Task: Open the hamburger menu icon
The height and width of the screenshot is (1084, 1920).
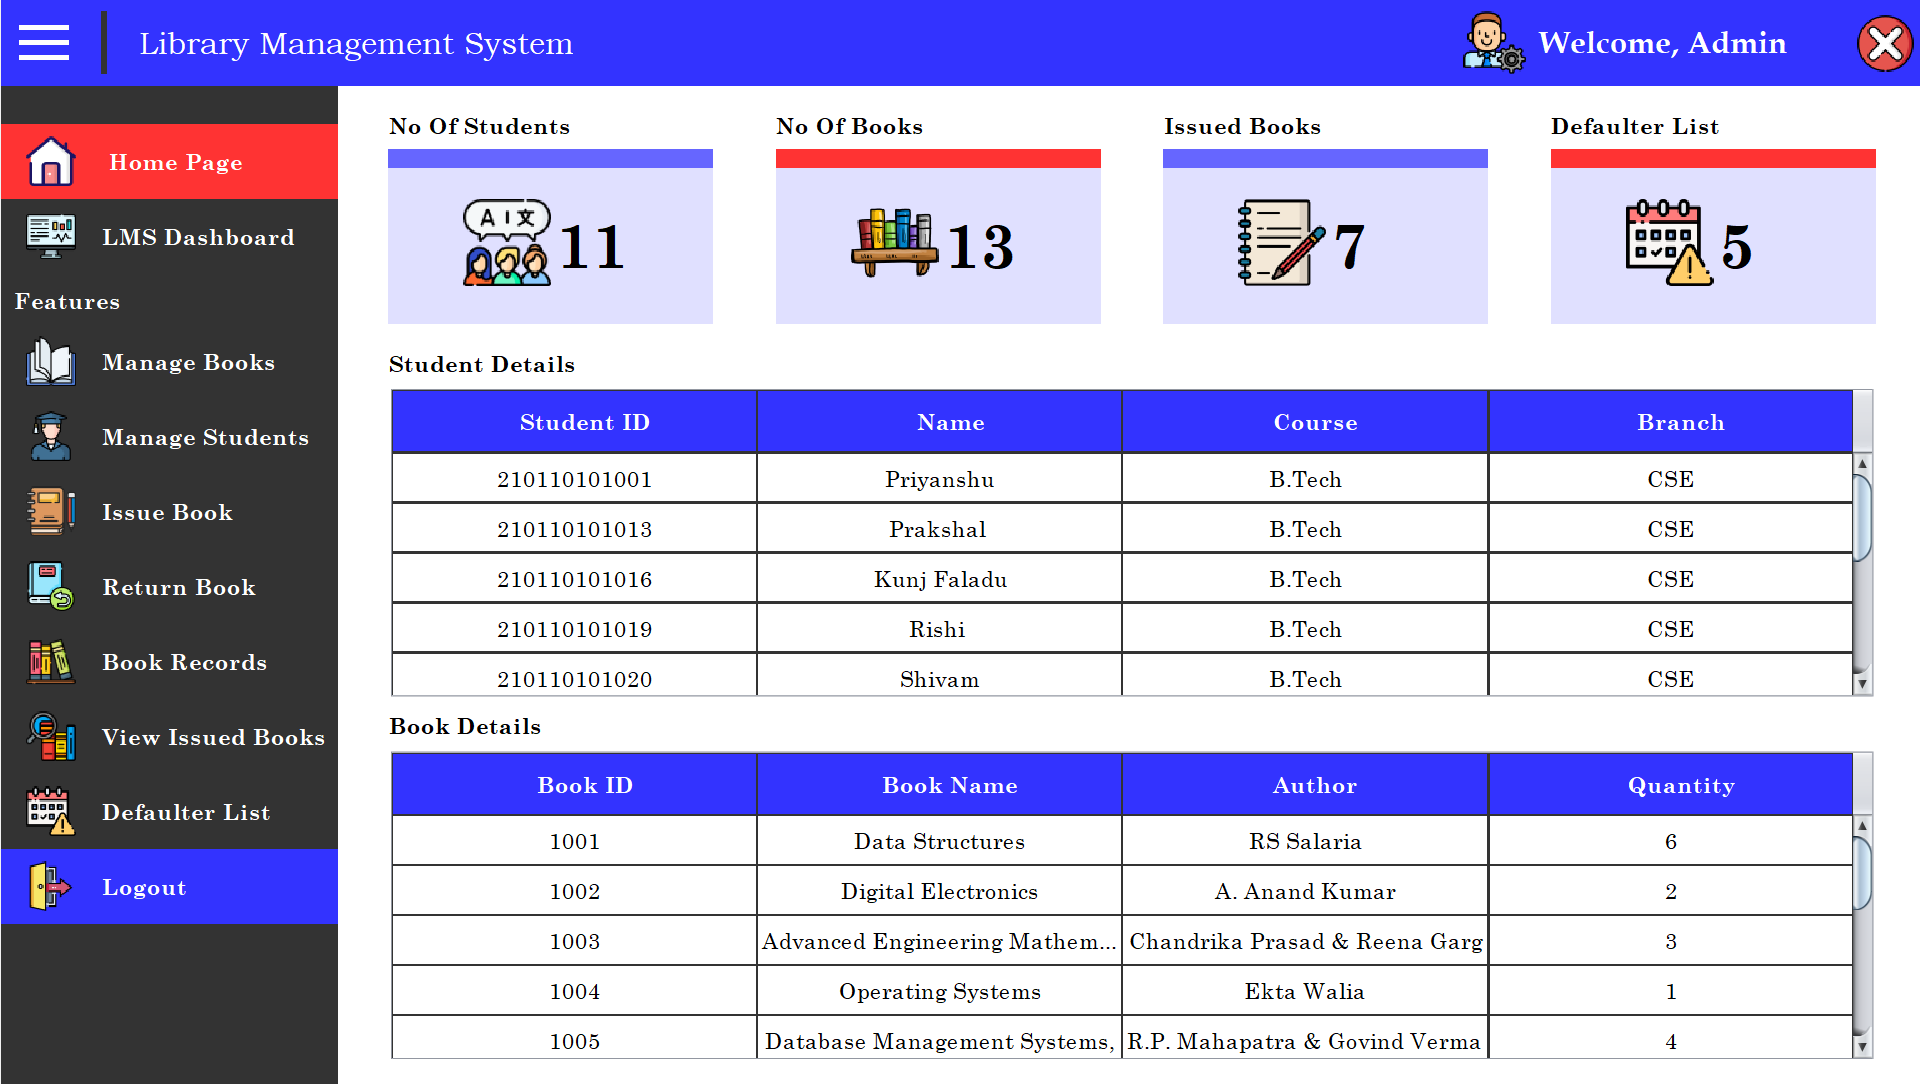Action: 44,43
